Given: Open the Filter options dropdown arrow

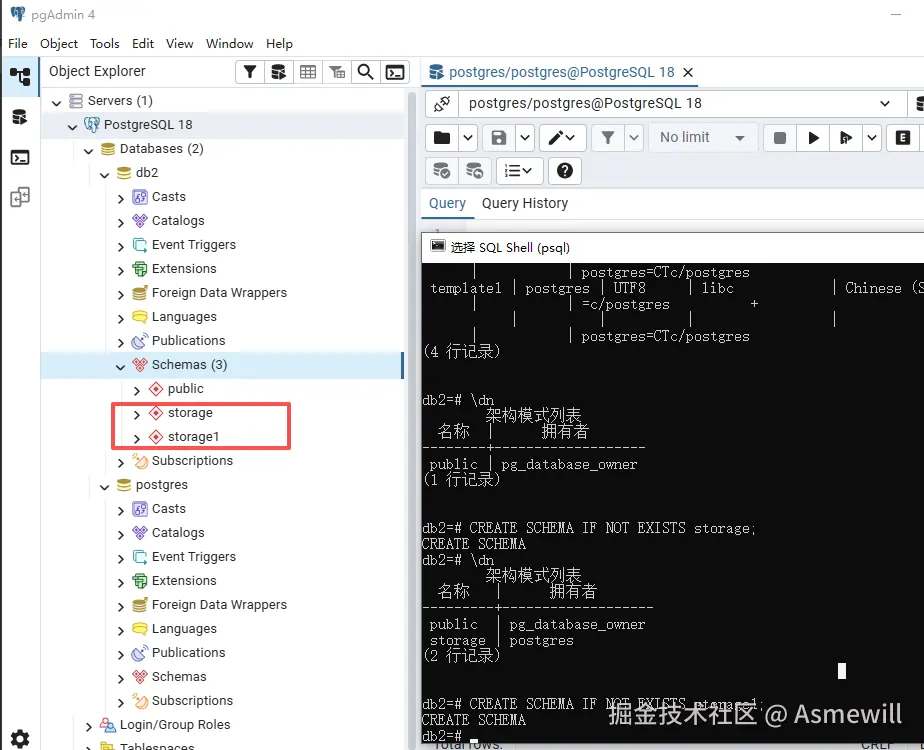Looking at the screenshot, I should coord(633,138).
